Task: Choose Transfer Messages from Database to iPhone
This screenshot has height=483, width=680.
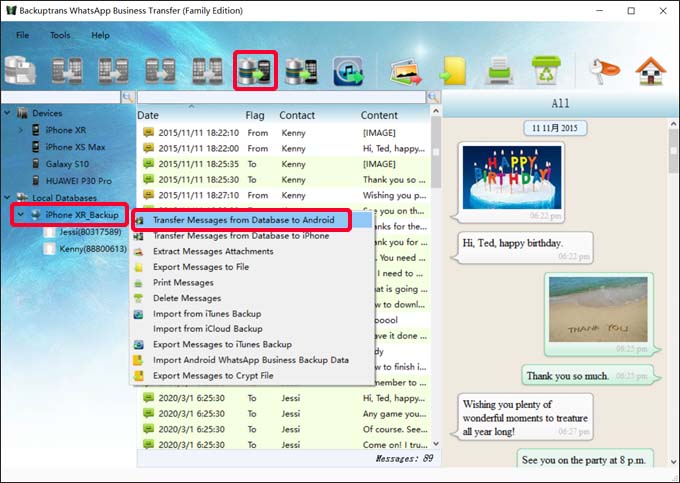Action: pos(252,236)
